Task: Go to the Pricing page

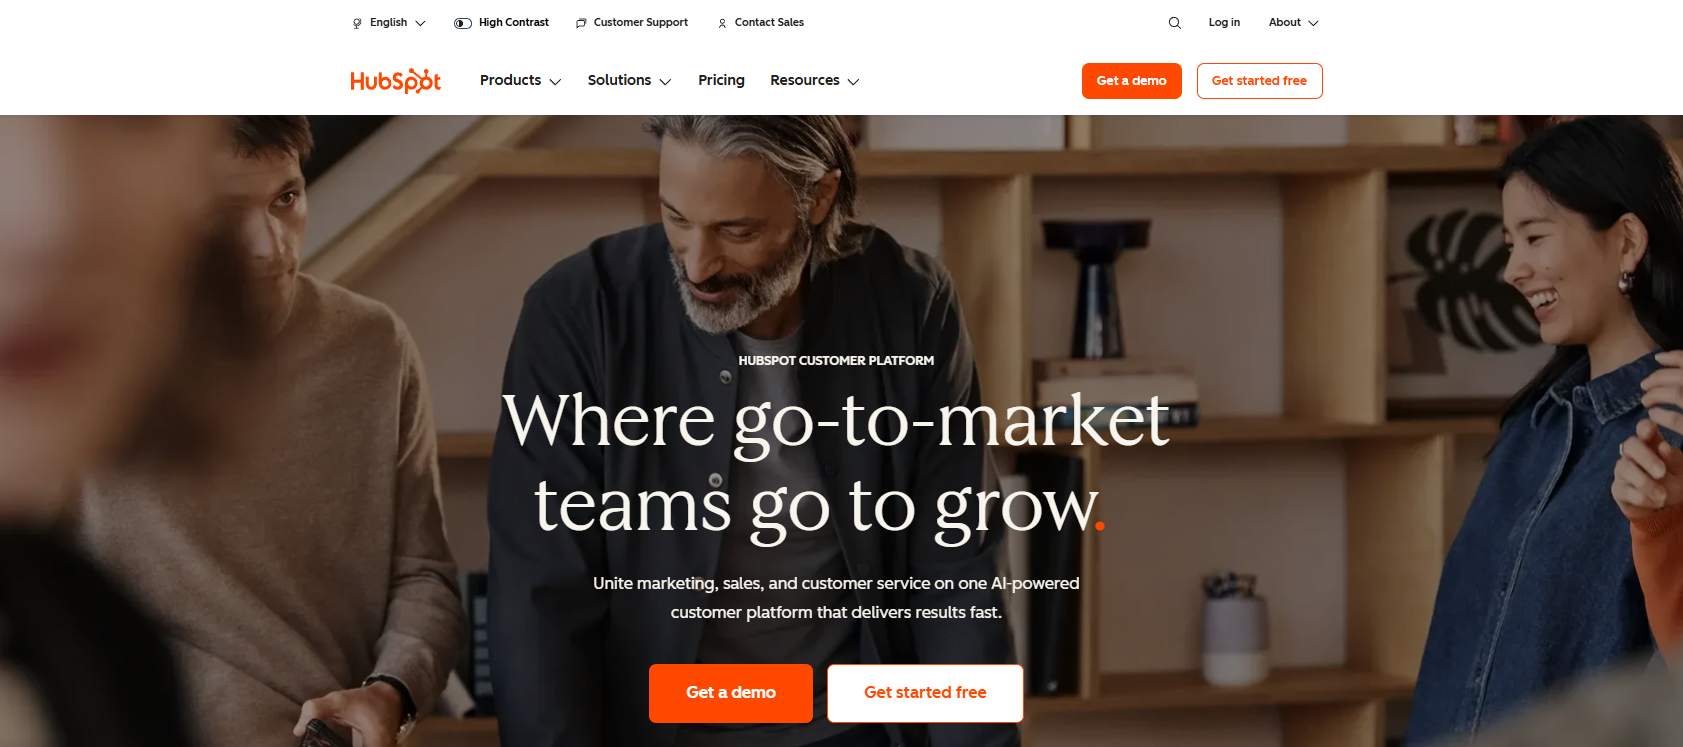Action: (721, 80)
